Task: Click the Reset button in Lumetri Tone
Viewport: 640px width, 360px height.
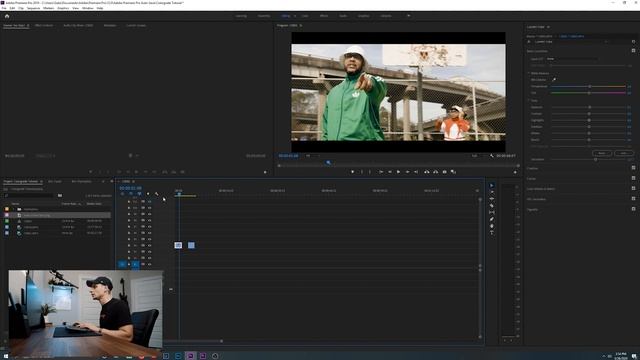Action: point(602,153)
